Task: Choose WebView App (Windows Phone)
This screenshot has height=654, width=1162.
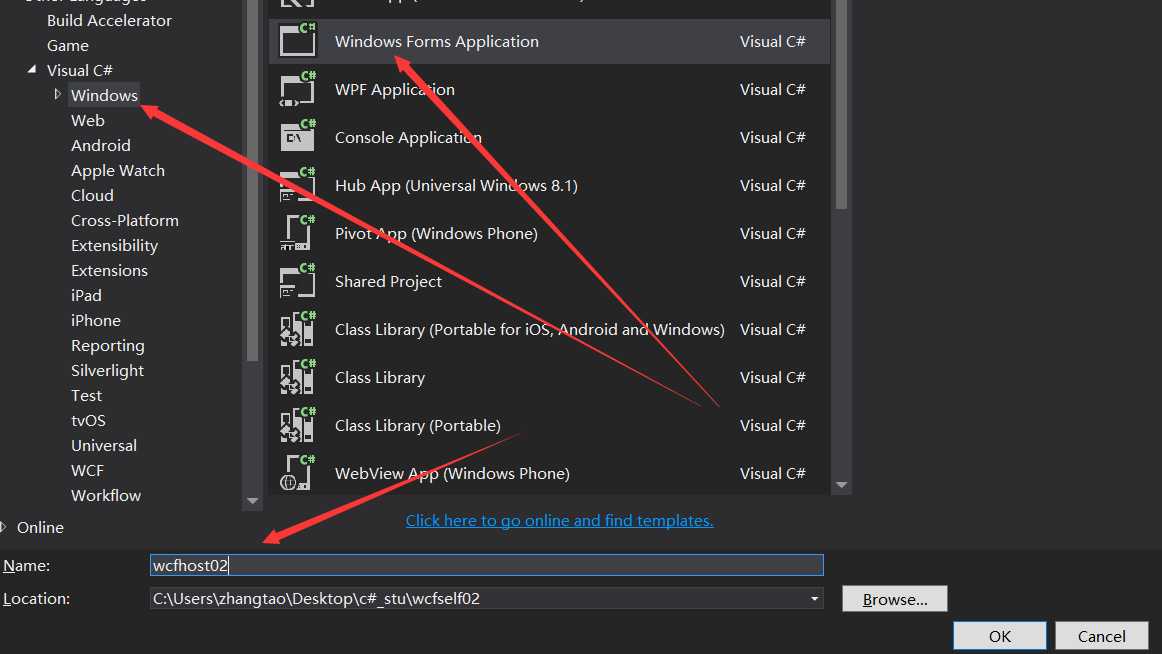Action: pyautogui.click(x=549, y=473)
